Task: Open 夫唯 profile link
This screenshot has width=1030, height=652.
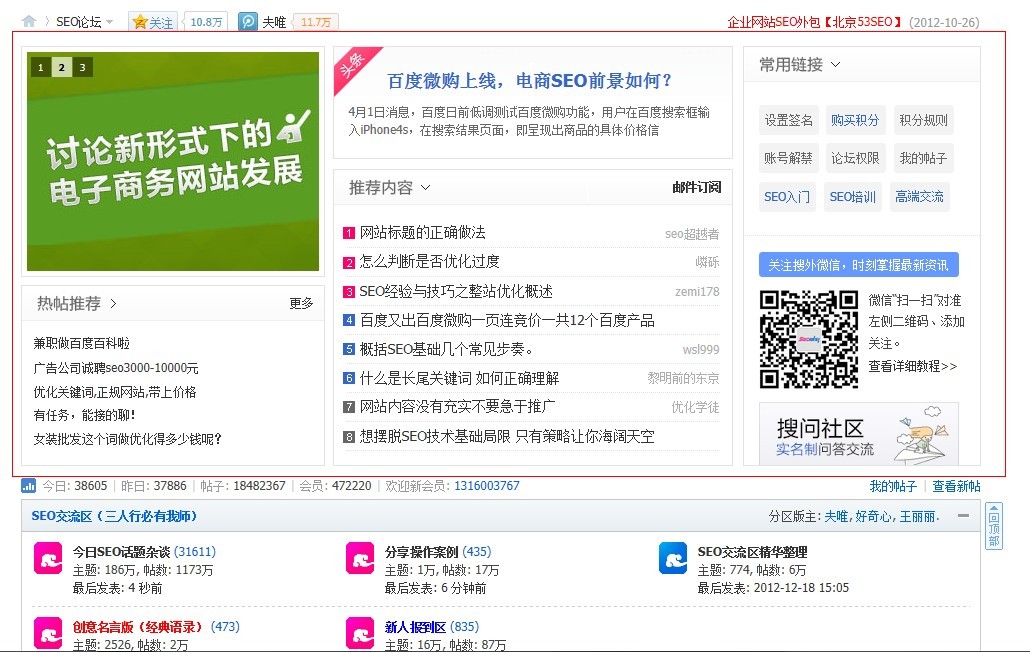Action: click(274, 22)
